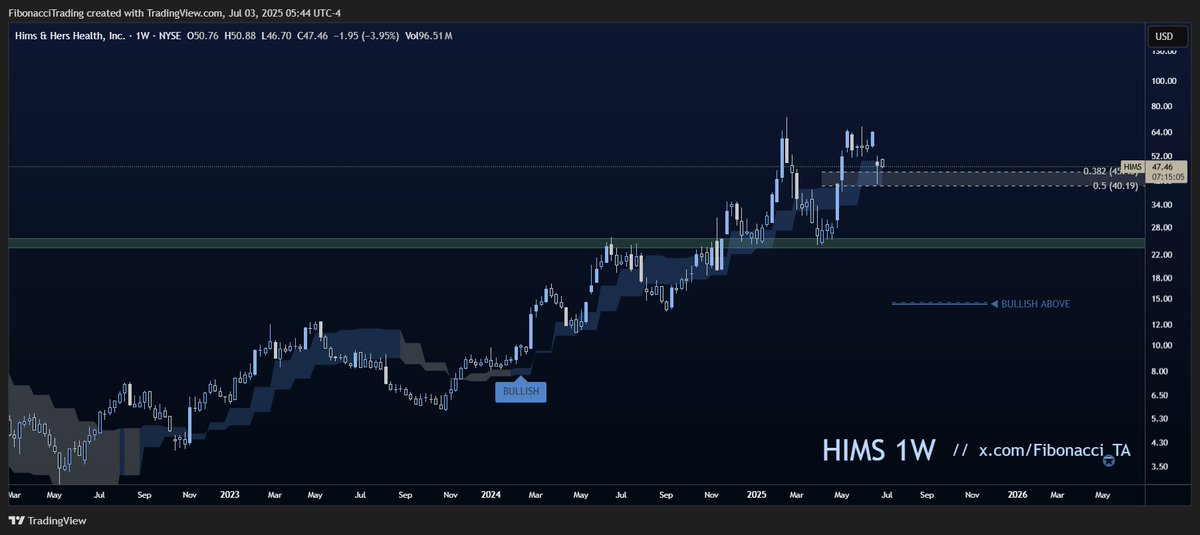The image size is (1200, 535).
Task: Click the NYSE exchange label
Action: coord(169,36)
